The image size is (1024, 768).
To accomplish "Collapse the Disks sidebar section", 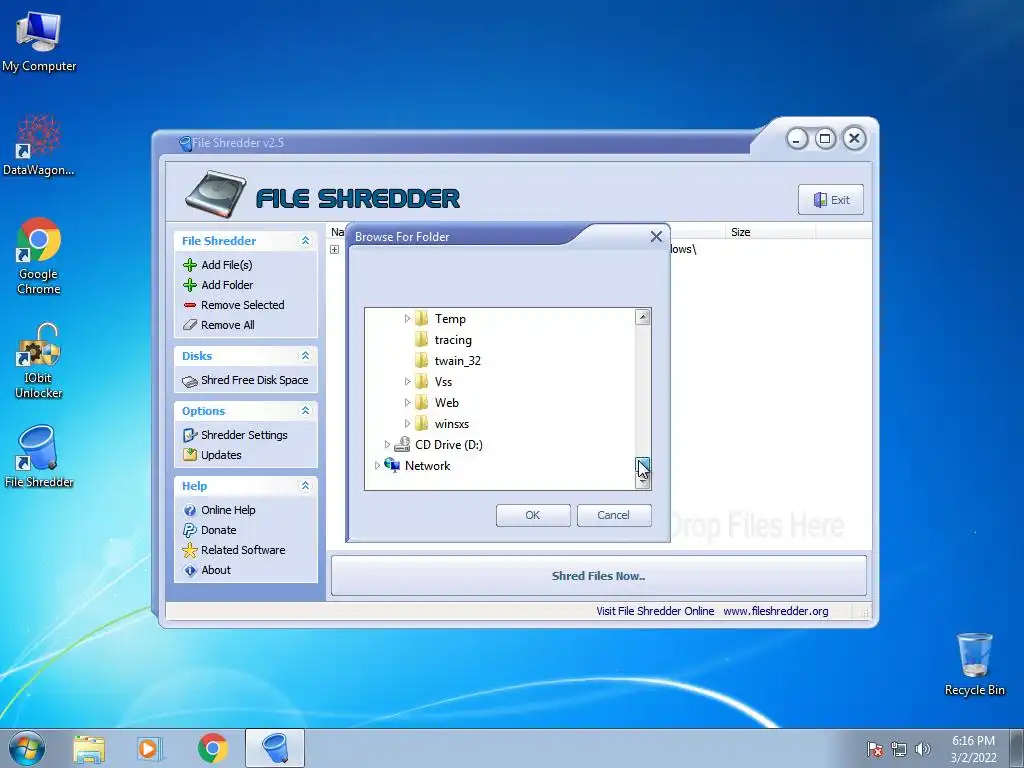I will tap(305, 356).
